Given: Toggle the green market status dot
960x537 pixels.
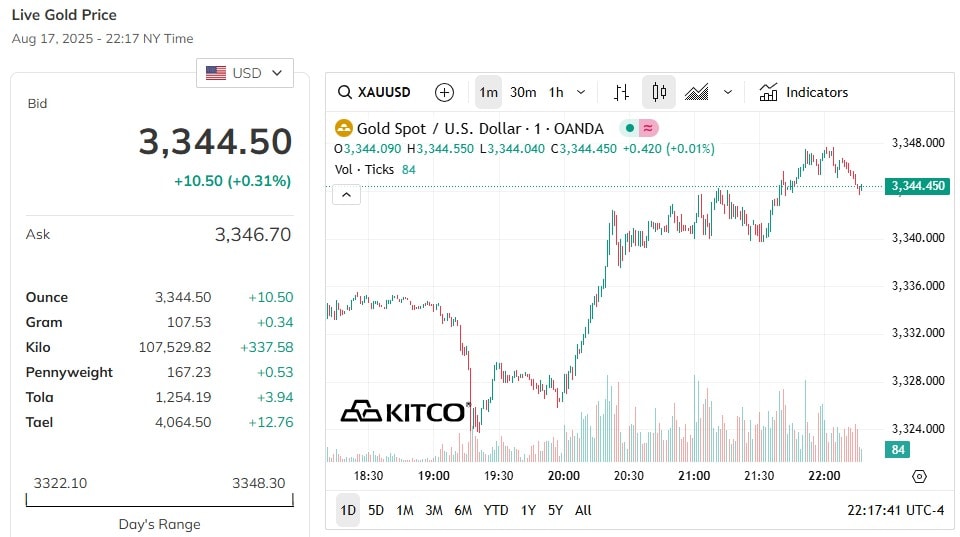Looking at the screenshot, I should [x=629, y=128].
